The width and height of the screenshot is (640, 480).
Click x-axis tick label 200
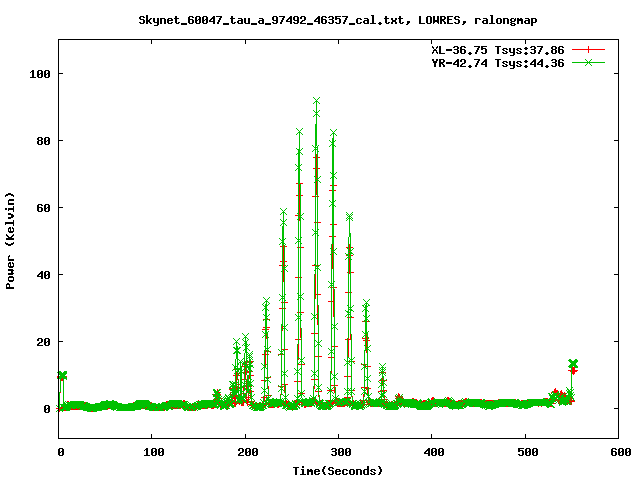247,452
